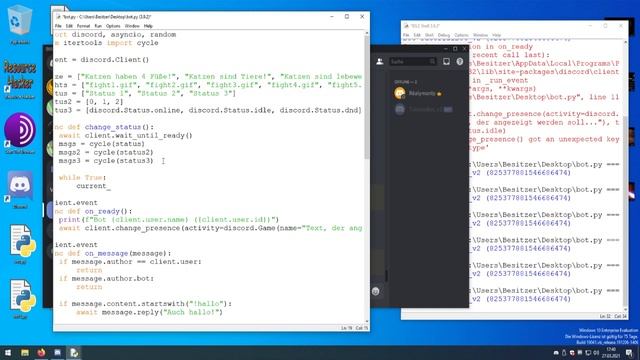Open Resource Hacker desktop shortcut
The height and width of the screenshot is (360, 640).
tap(20, 78)
